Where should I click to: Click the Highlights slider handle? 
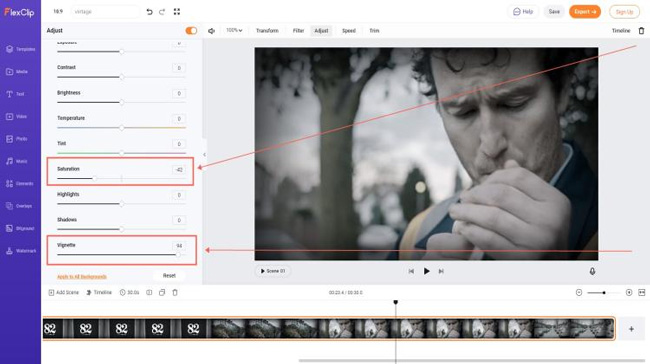pos(121,204)
